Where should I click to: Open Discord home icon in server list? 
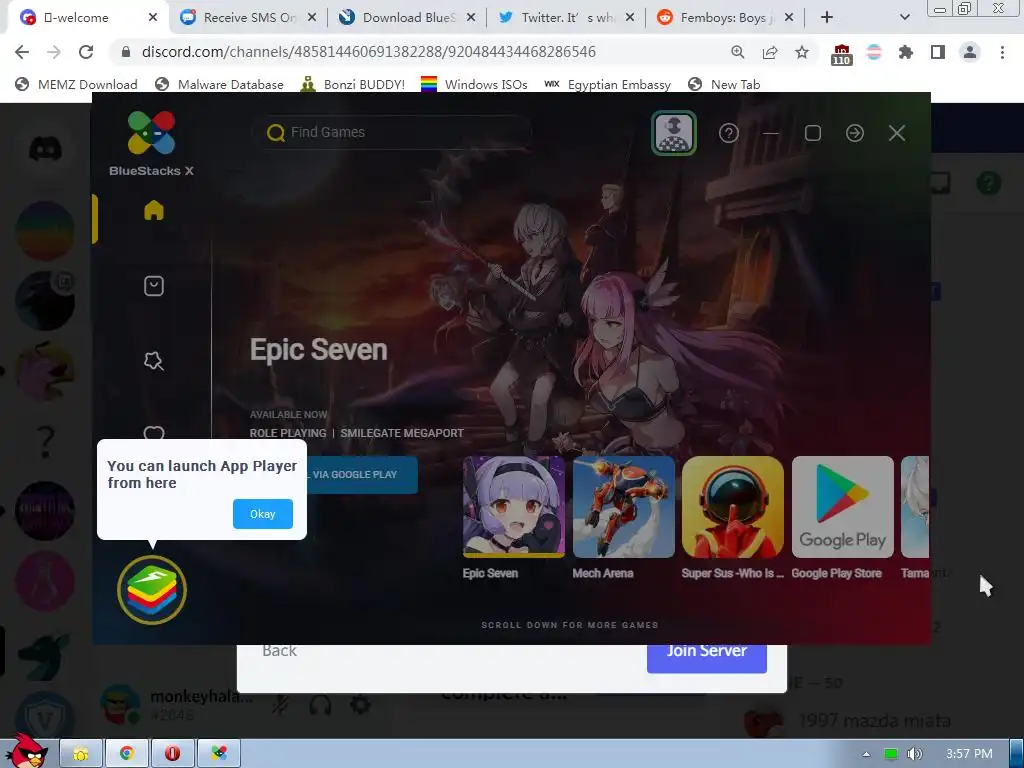click(45, 149)
